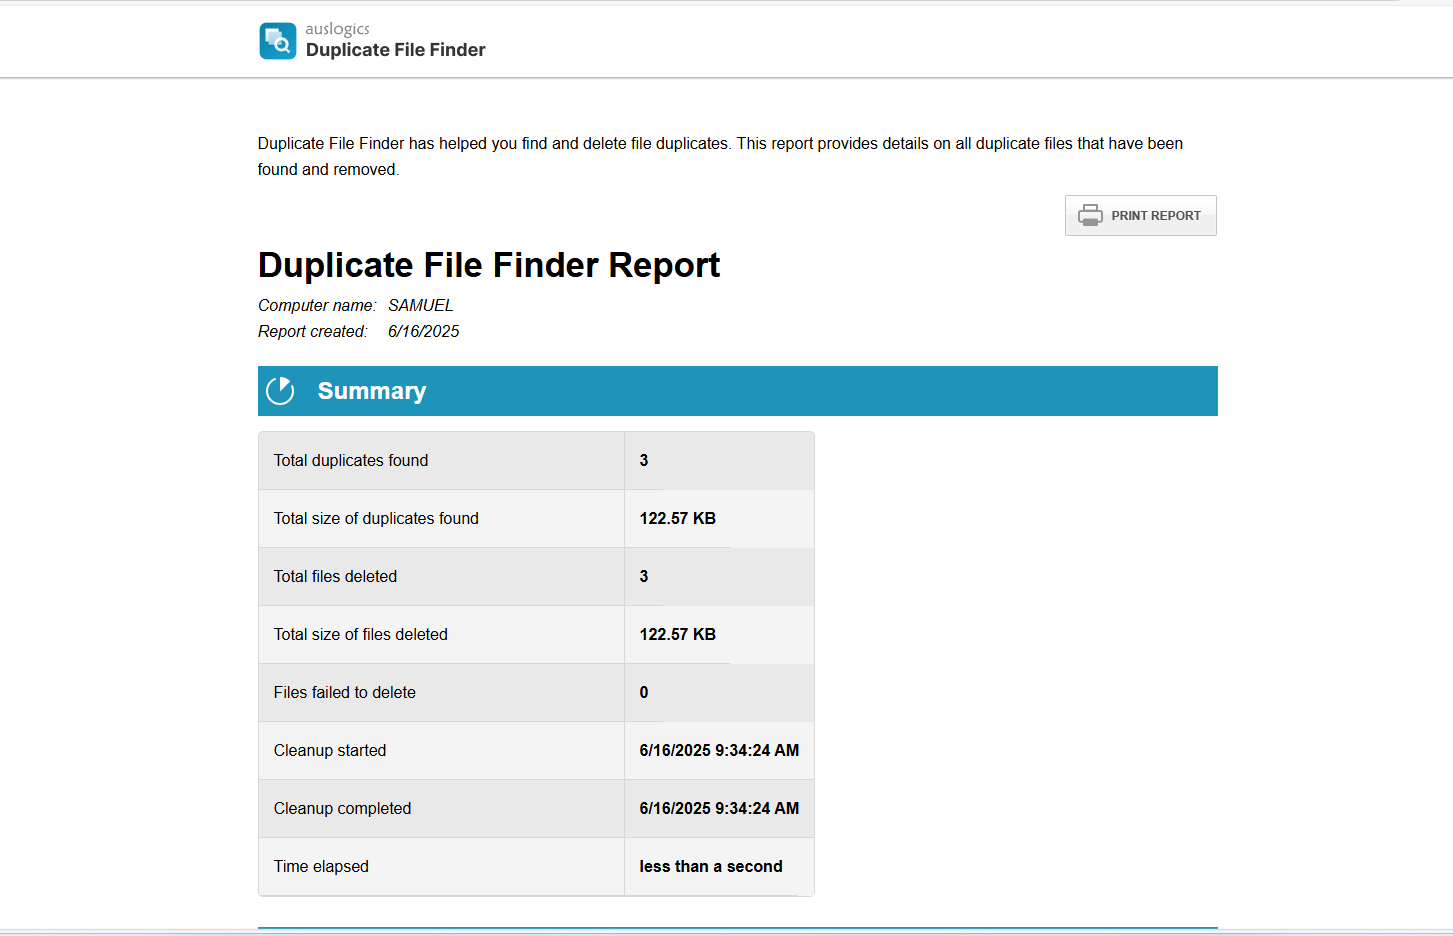Click the 'Total size of files deleted' value
Image resolution: width=1453 pixels, height=936 pixels.
click(x=677, y=634)
